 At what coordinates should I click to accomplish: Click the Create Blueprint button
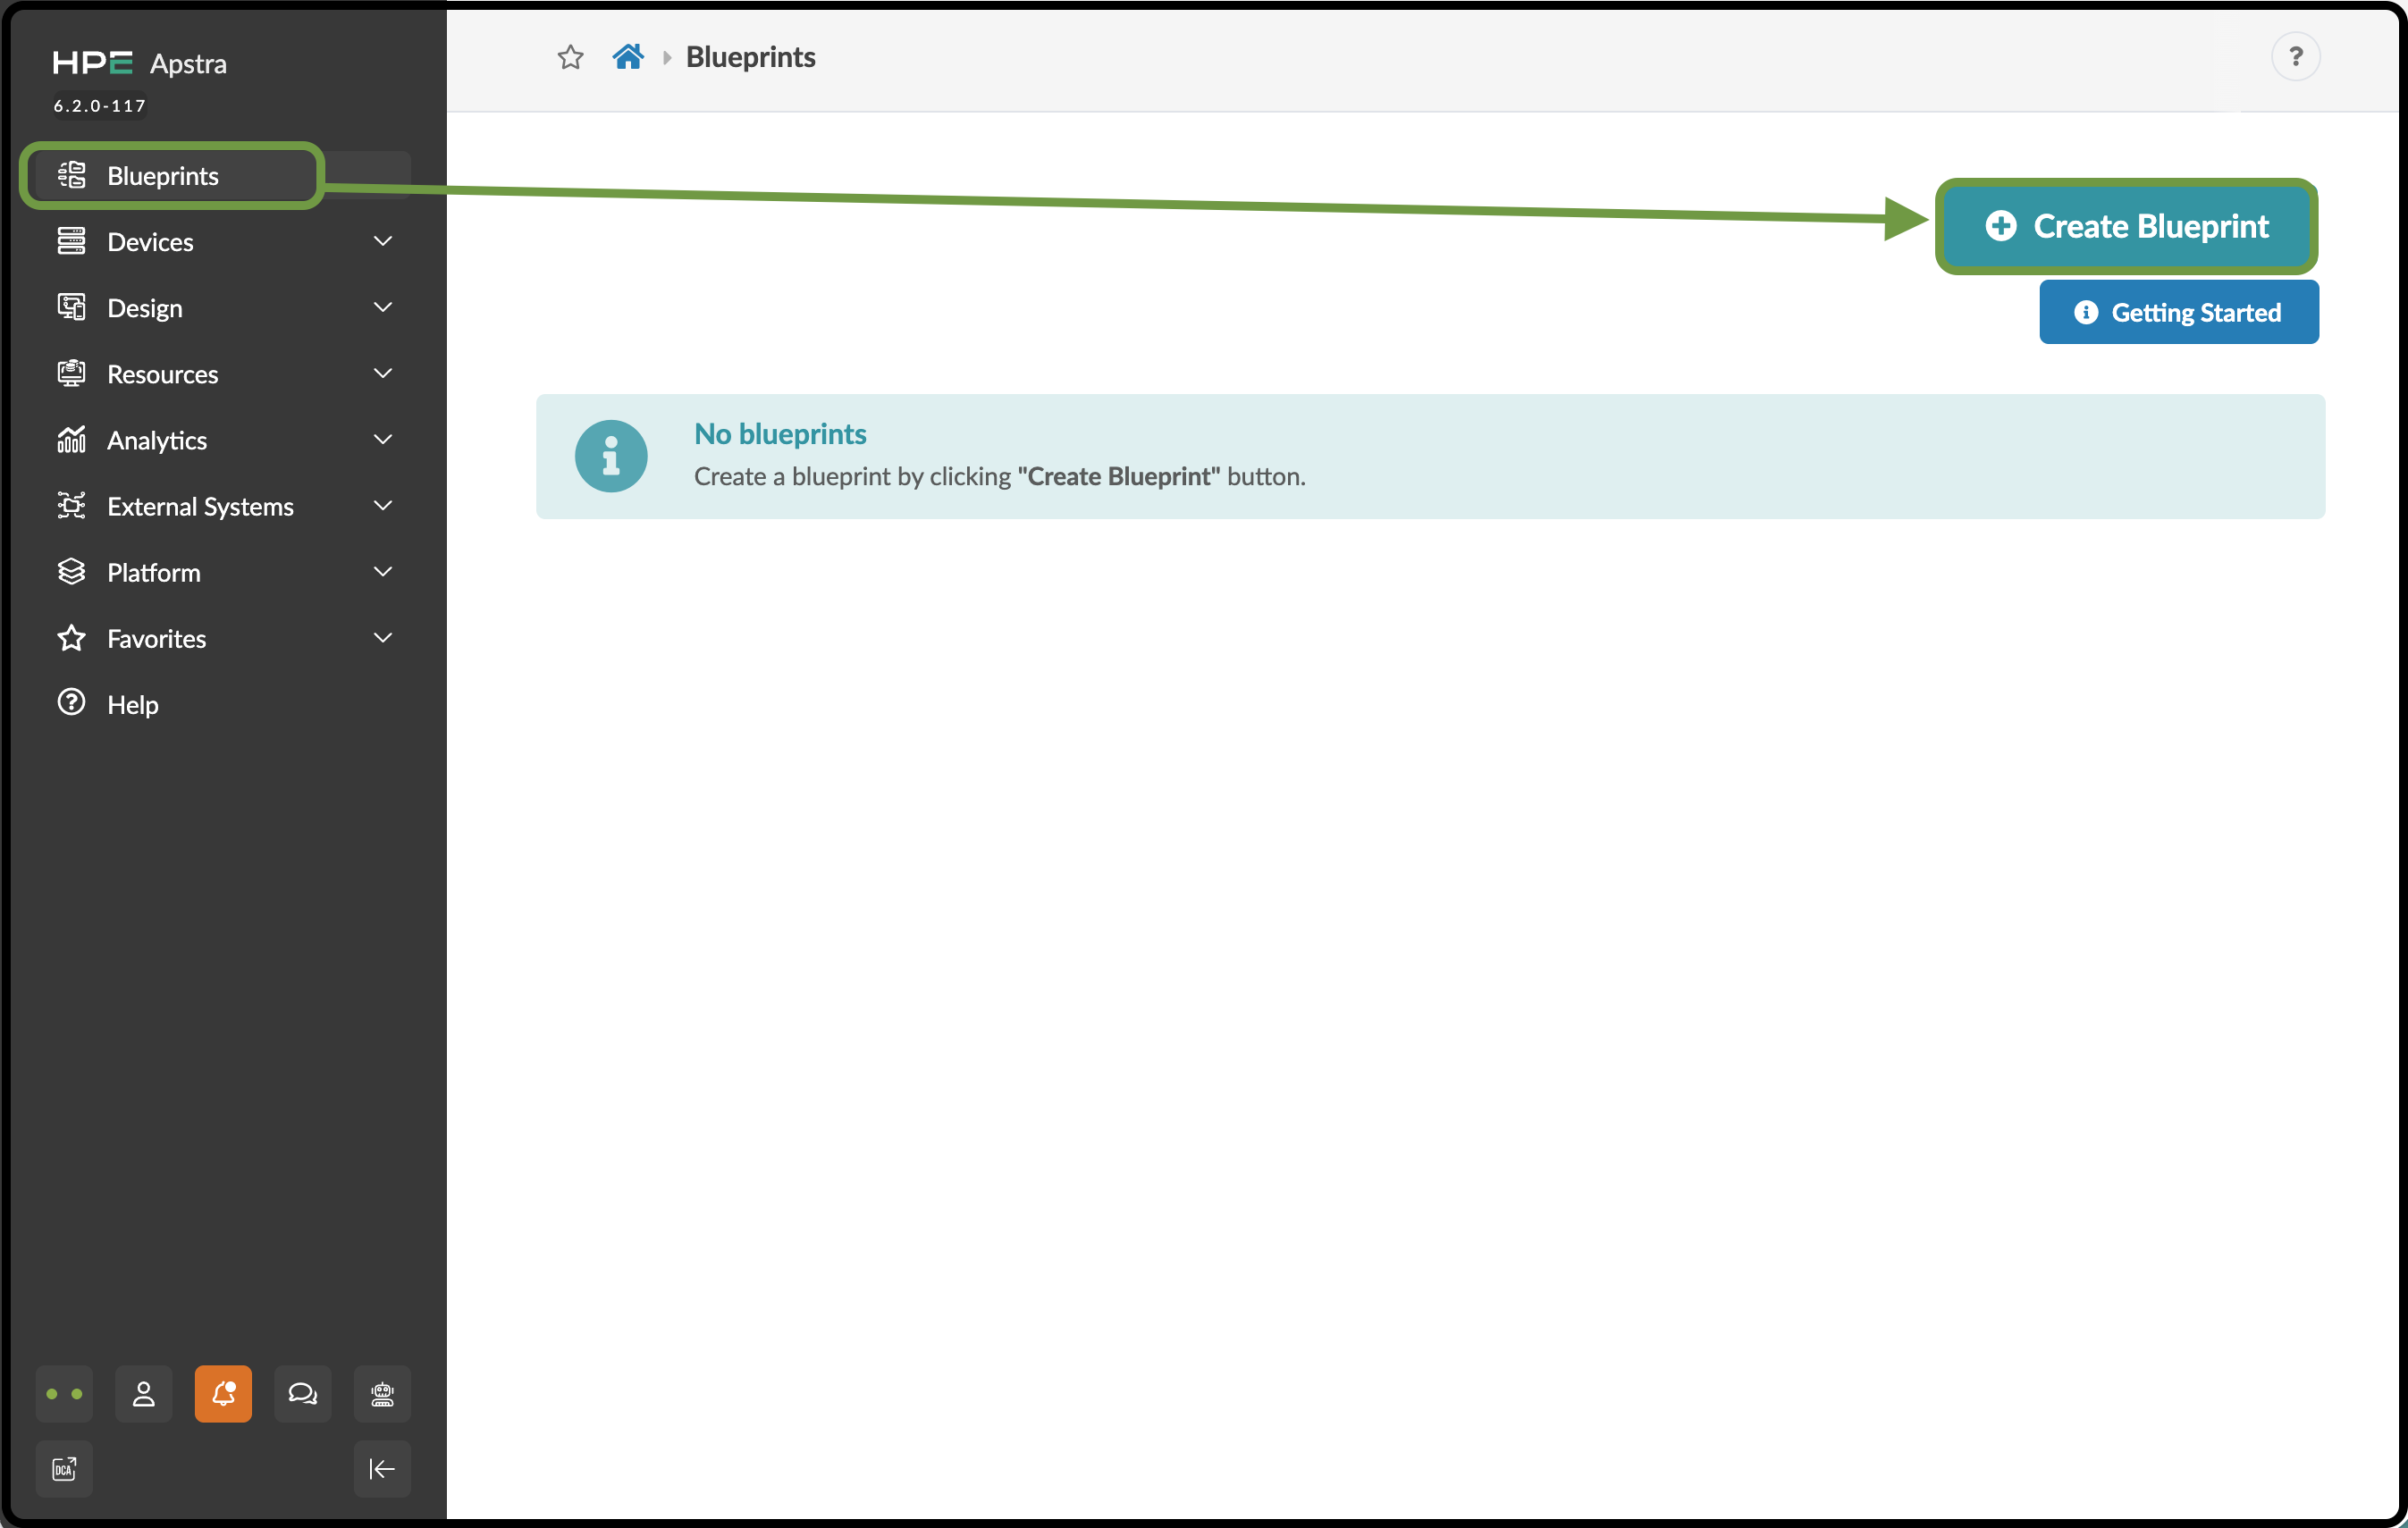[x=2126, y=226]
